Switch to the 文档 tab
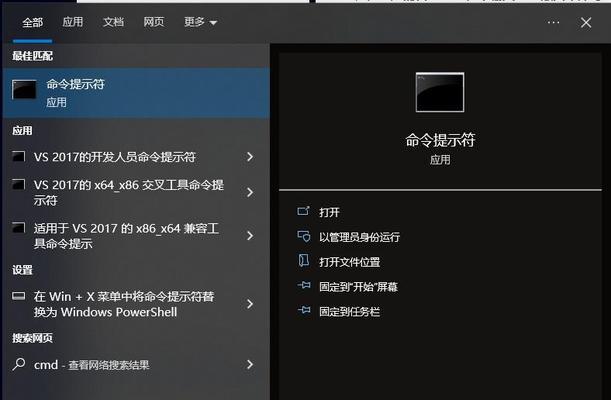Image resolution: width=611 pixels, height=400 pixels. 113,22
